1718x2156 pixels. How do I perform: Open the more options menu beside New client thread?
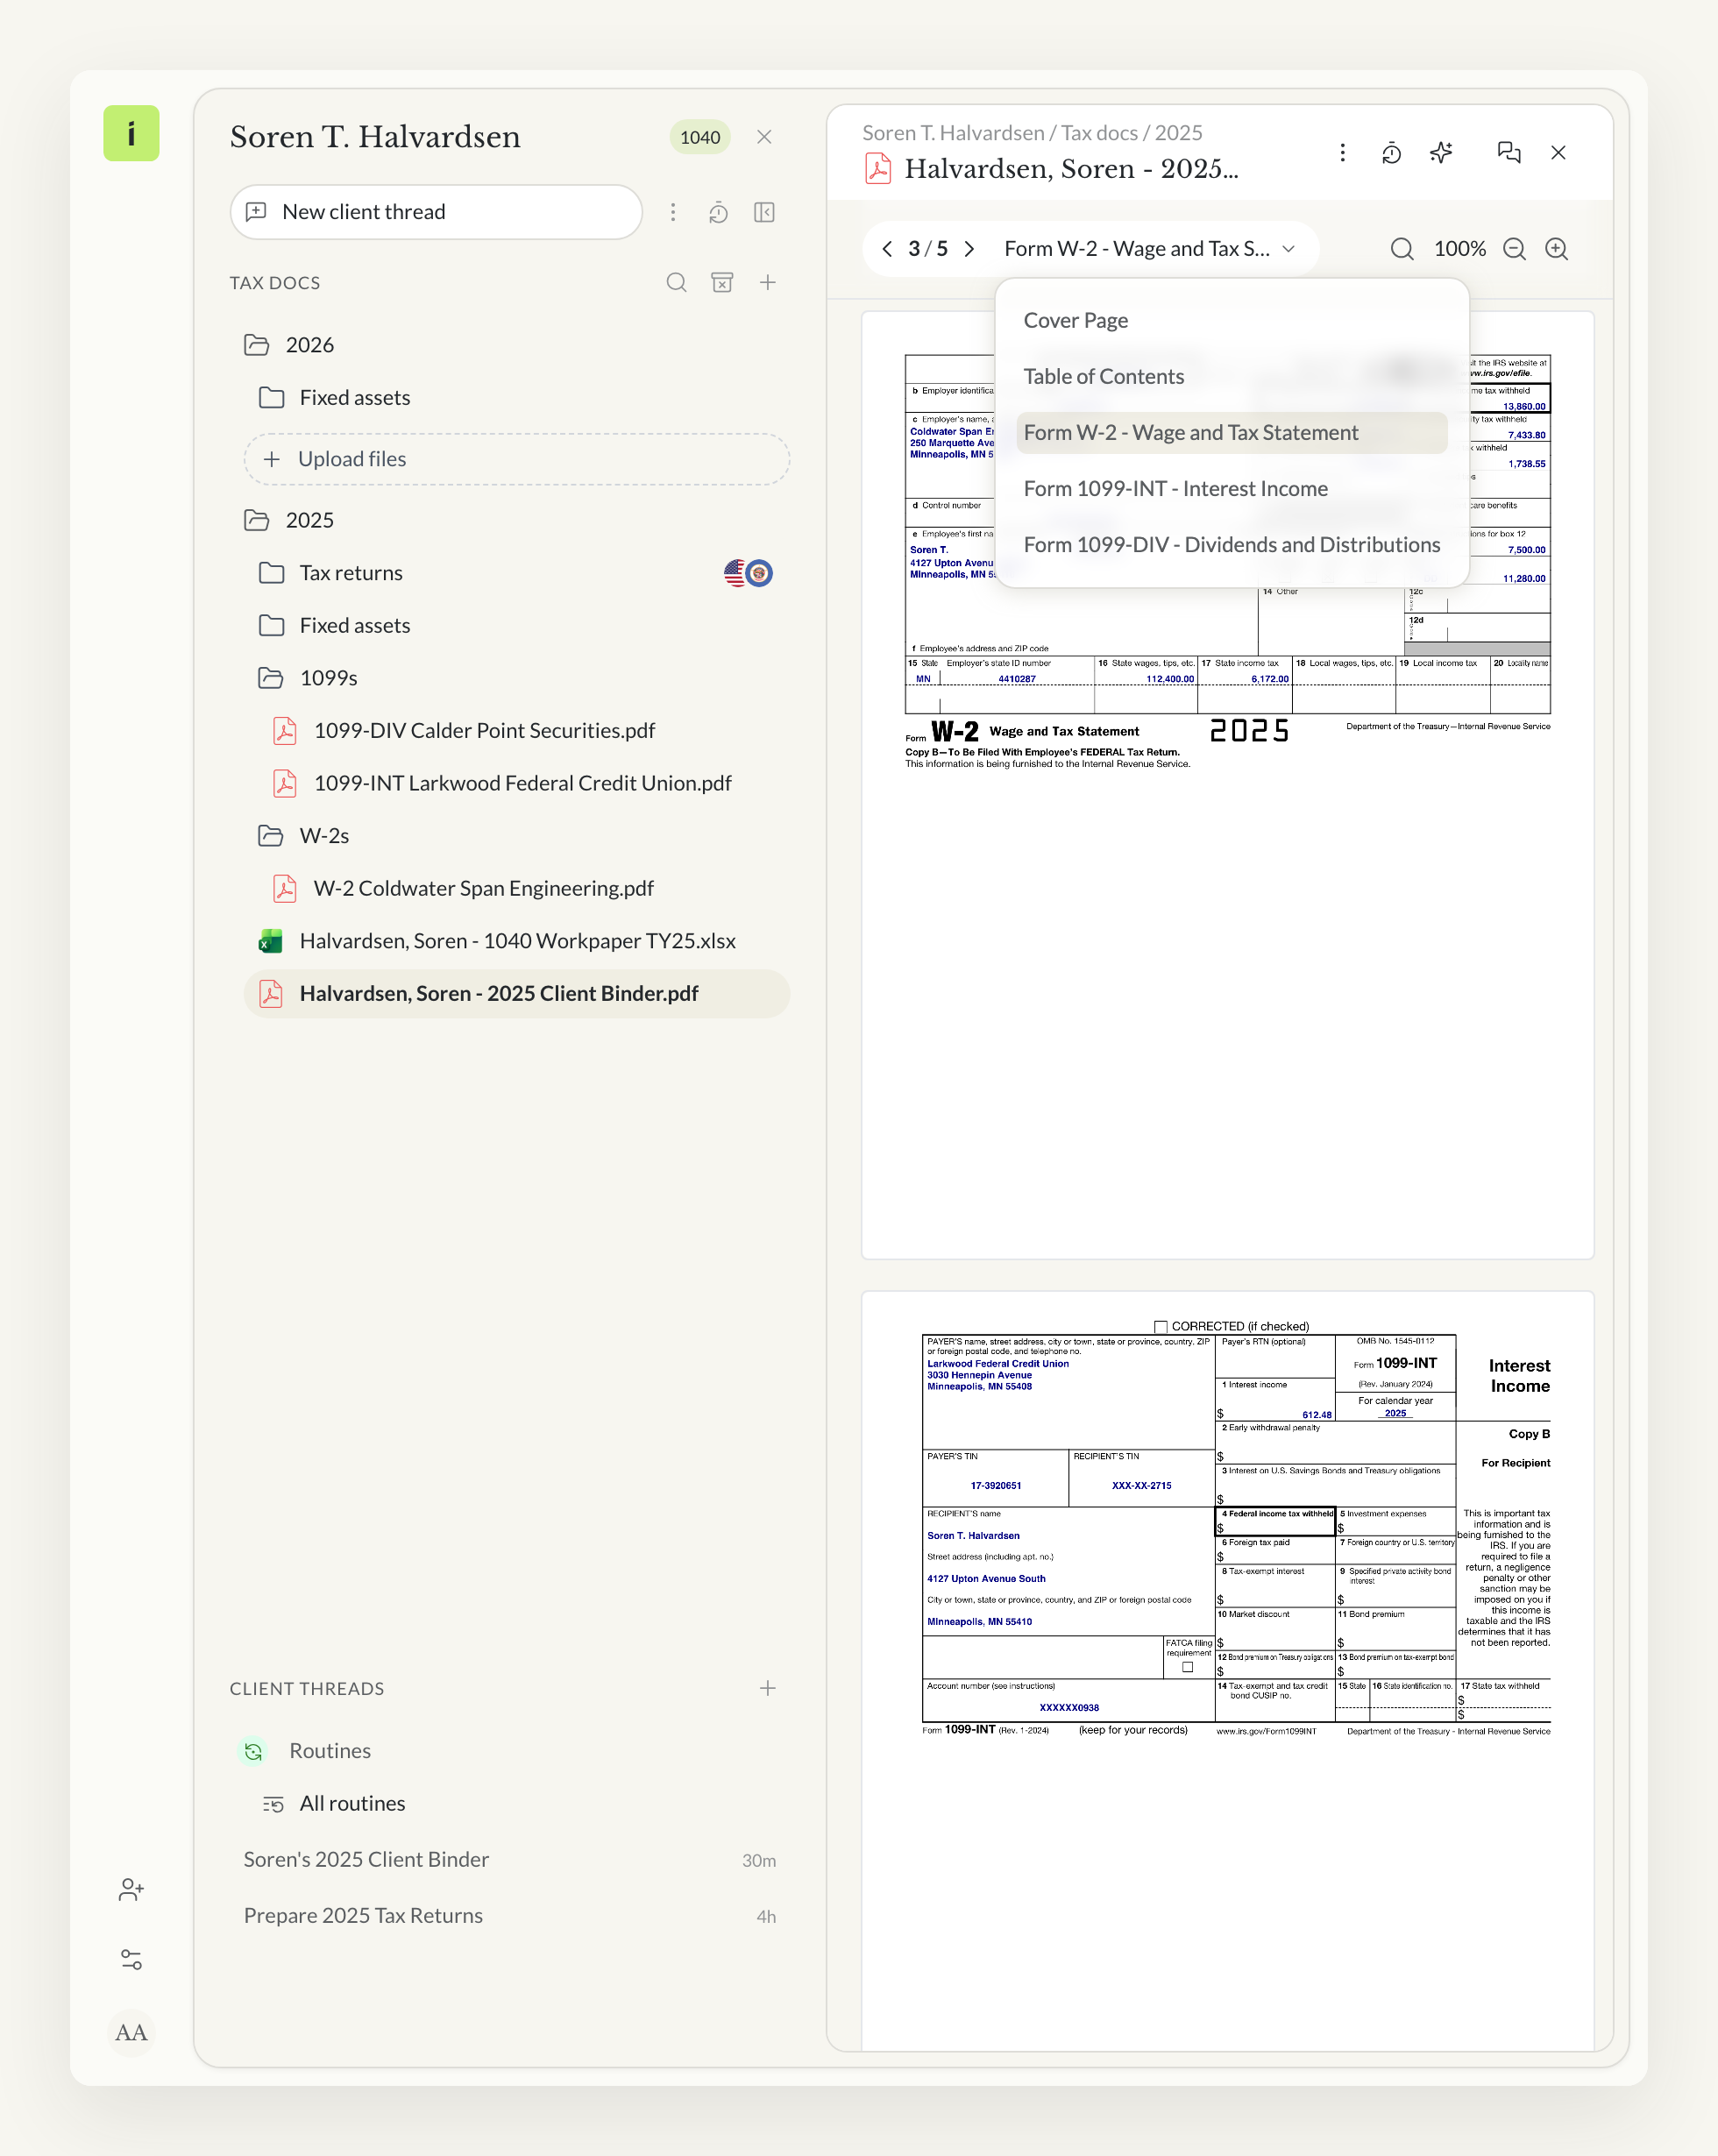673,212
